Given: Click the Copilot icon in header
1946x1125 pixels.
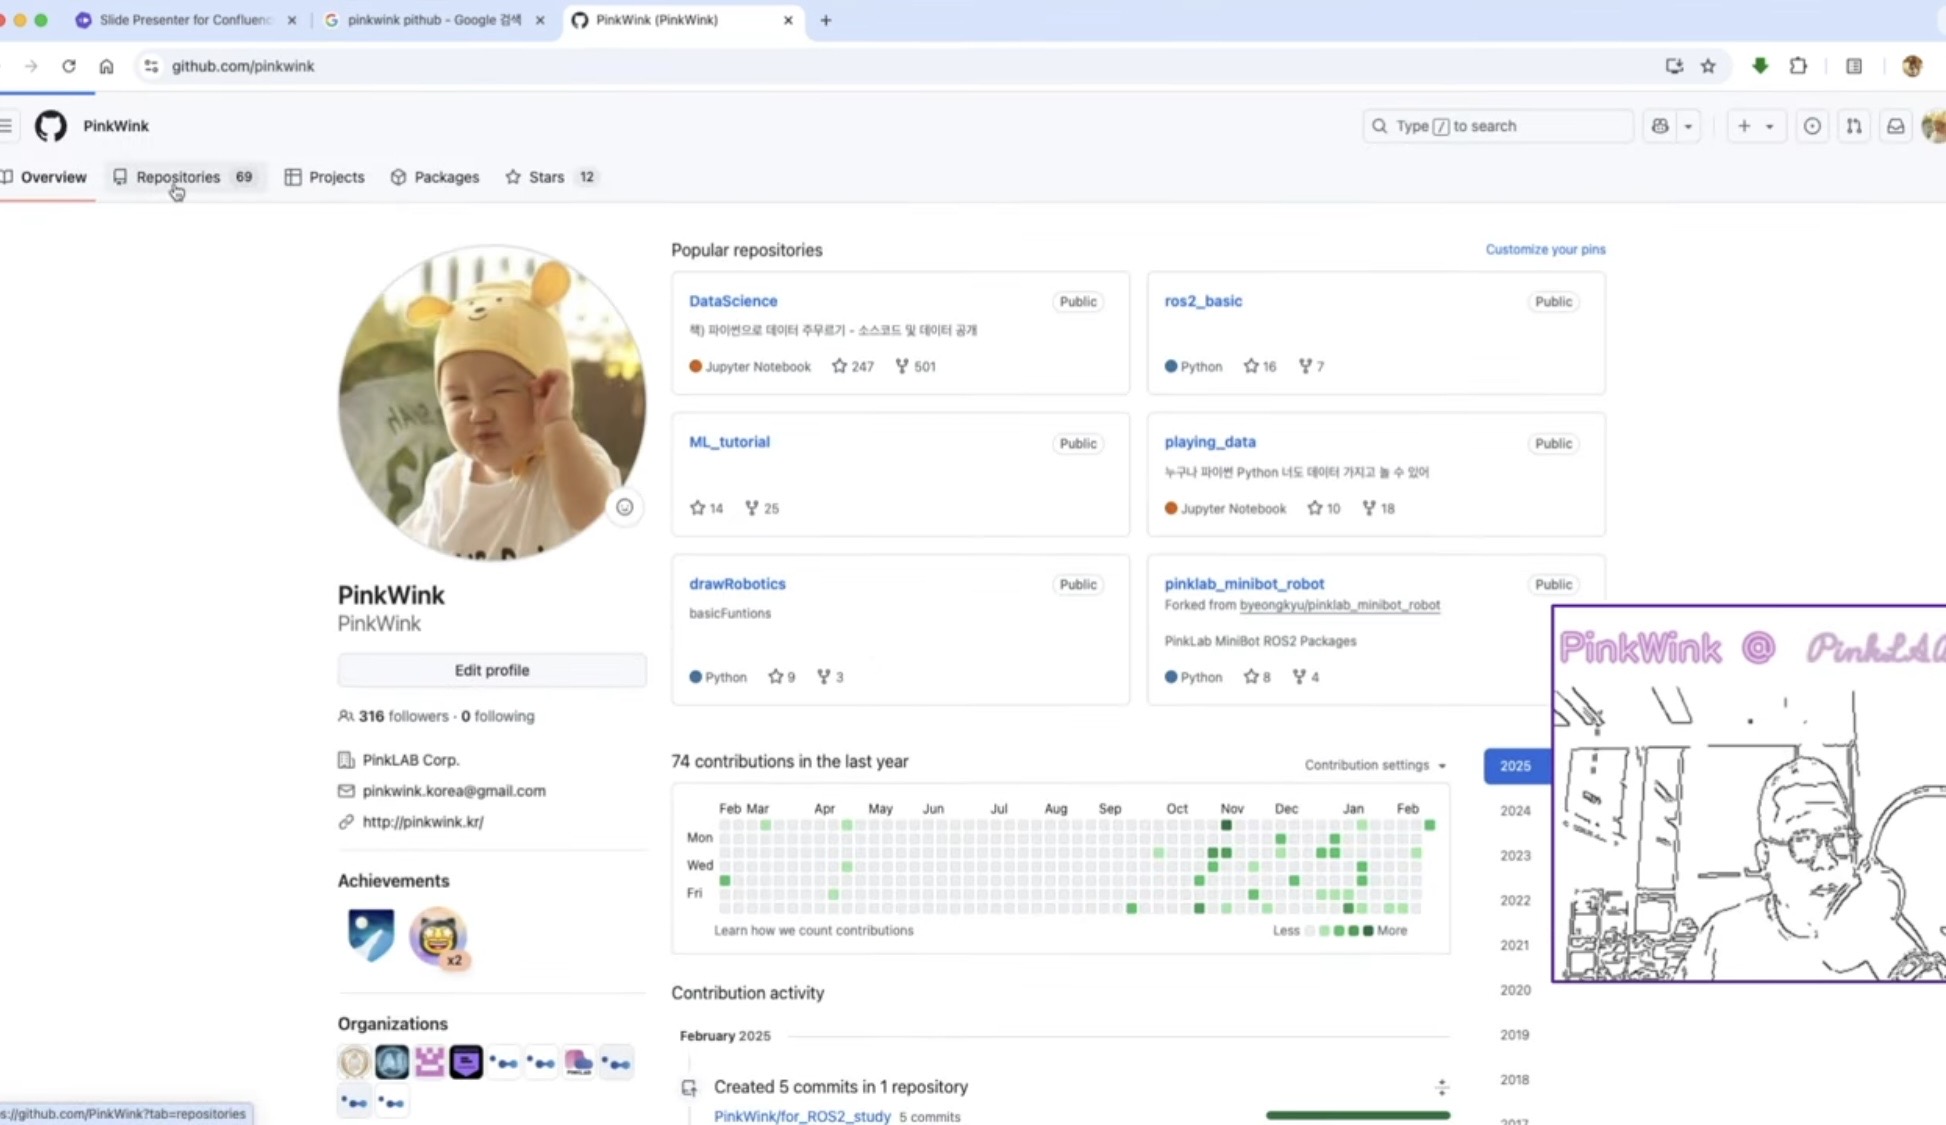Looking at the screenshot, I should click(x=1660, y=126).
